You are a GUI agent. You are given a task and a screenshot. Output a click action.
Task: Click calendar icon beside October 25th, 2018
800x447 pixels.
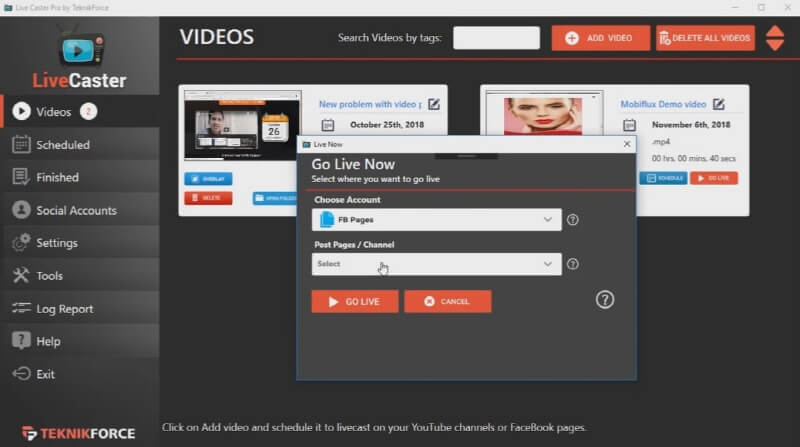[x=328, y=125]
